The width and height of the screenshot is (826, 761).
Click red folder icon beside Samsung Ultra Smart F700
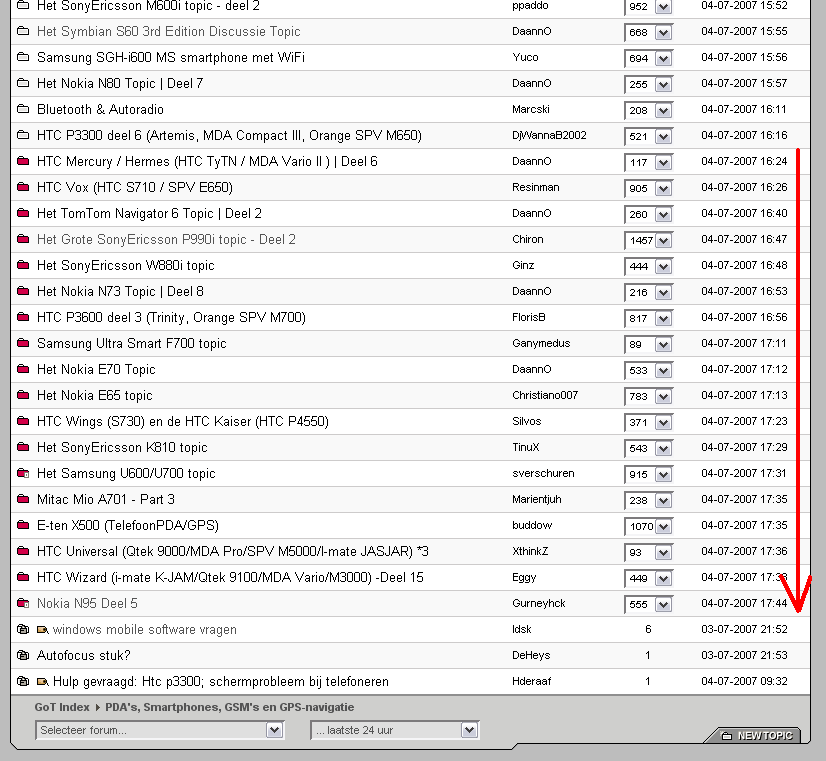pyautogui.click(x=23, y=343)
